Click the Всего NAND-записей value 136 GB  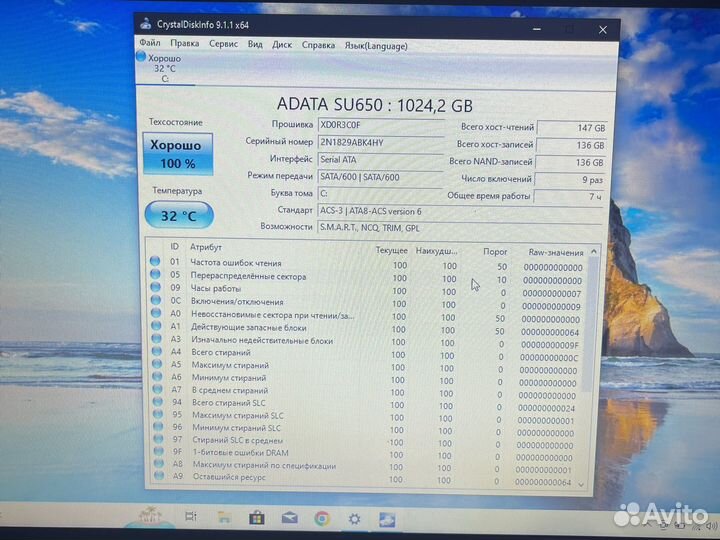(570, 163)
